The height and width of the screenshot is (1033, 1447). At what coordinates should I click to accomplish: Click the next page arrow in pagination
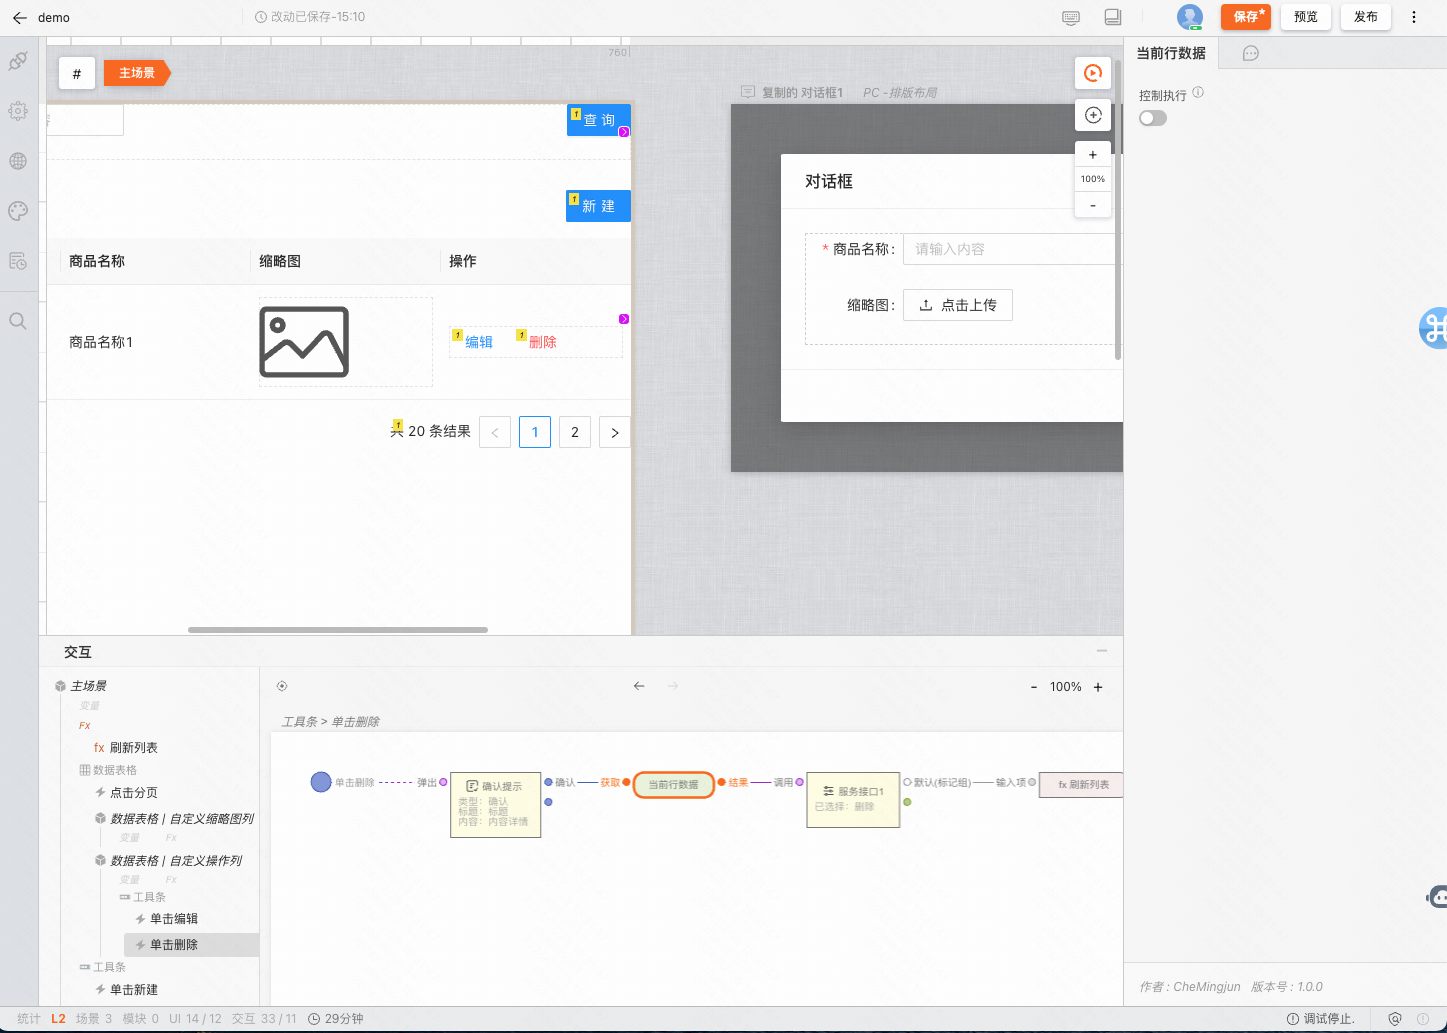point(615,432)
